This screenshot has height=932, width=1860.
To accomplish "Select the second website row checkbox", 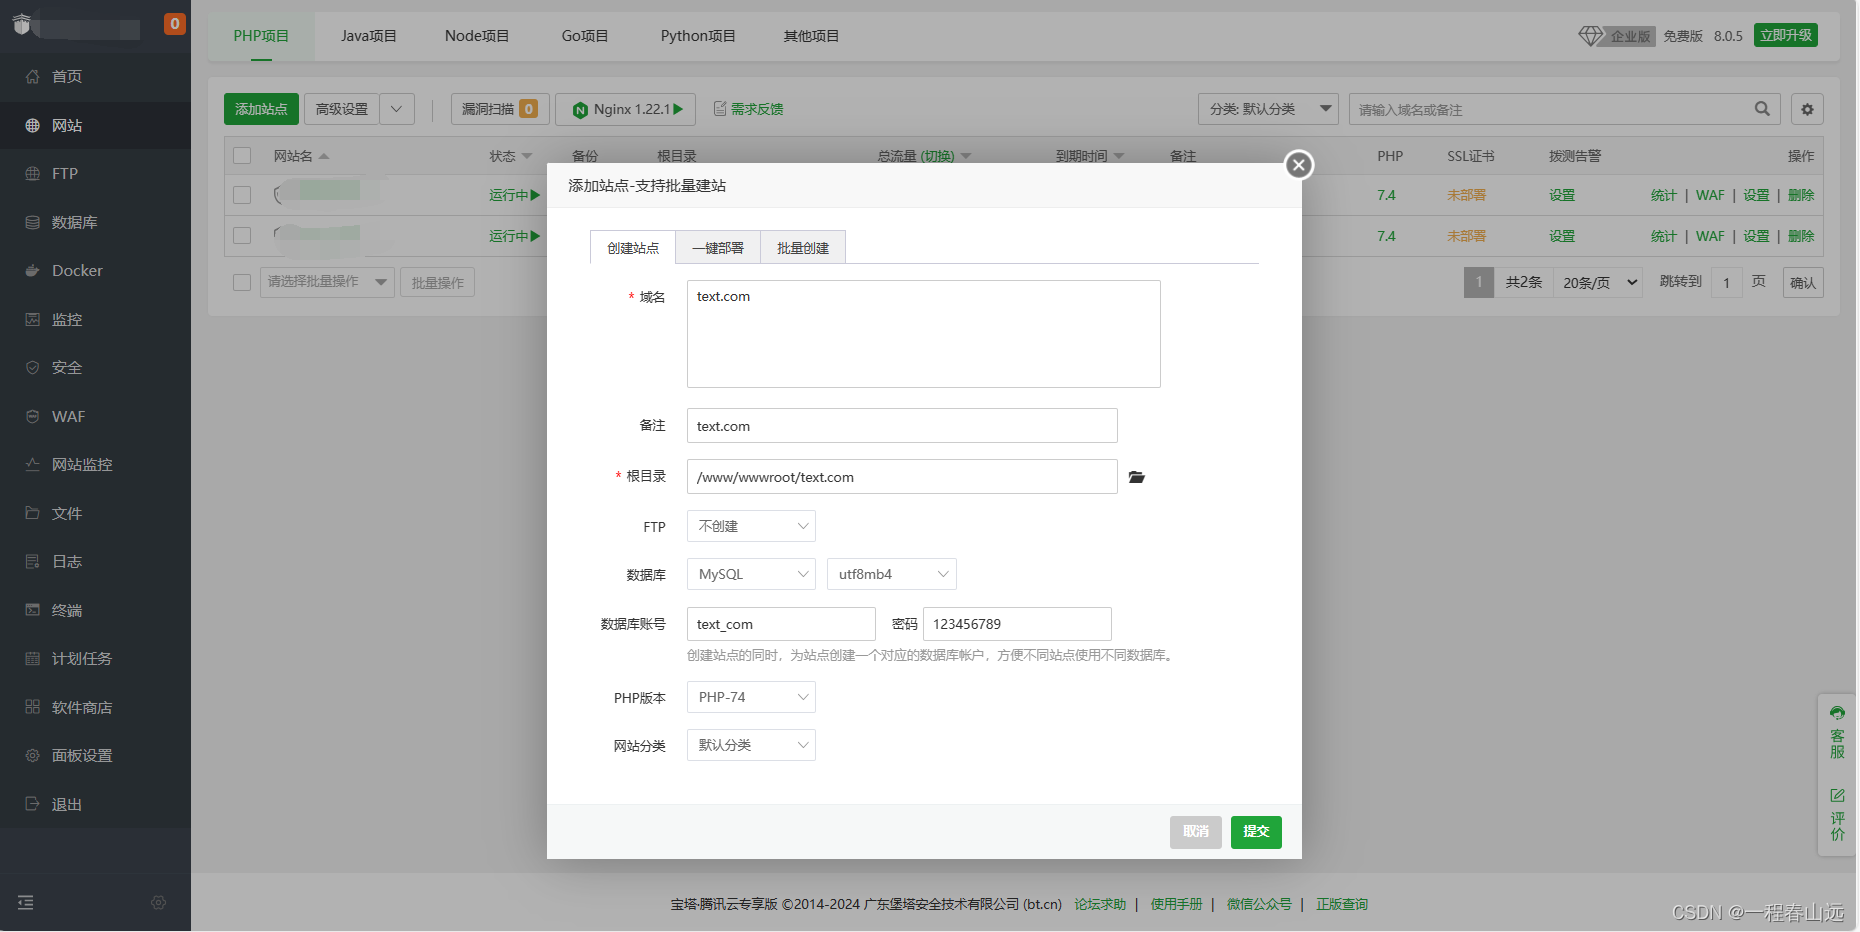I will coord(241,236).
